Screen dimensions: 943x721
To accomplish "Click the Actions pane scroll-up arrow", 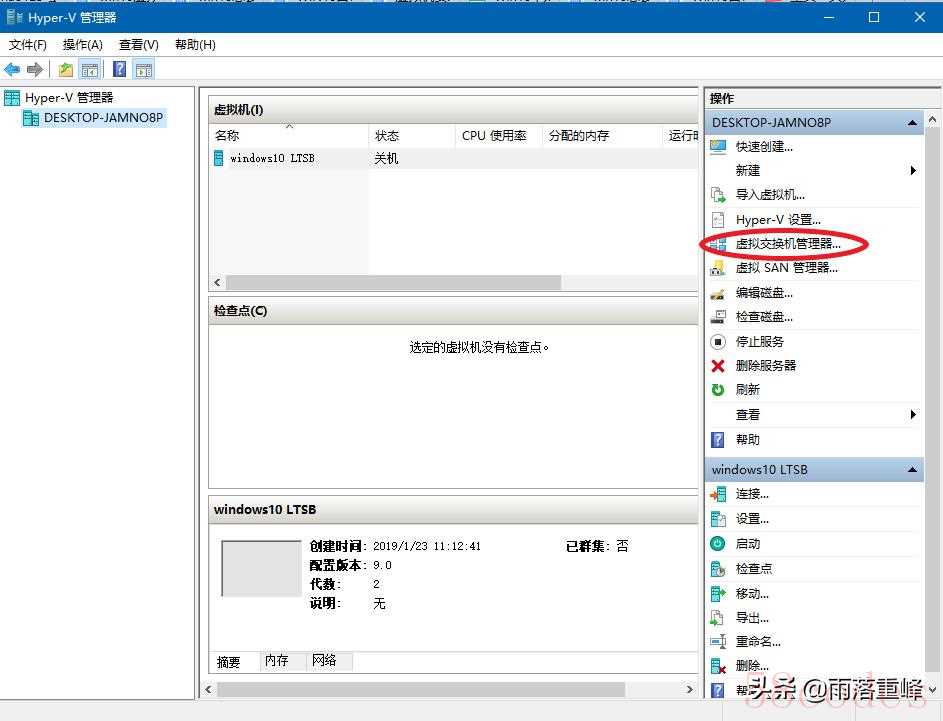I will pyautogui.click(x=932, y=120).
